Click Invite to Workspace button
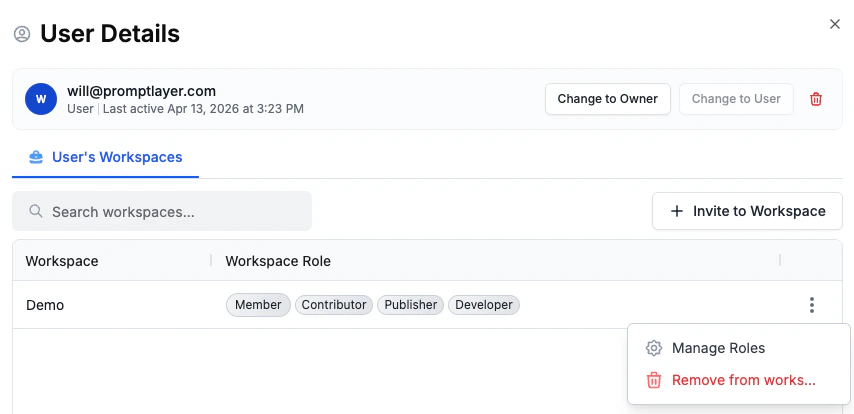 pyautogui.click(x=747, y=211)
